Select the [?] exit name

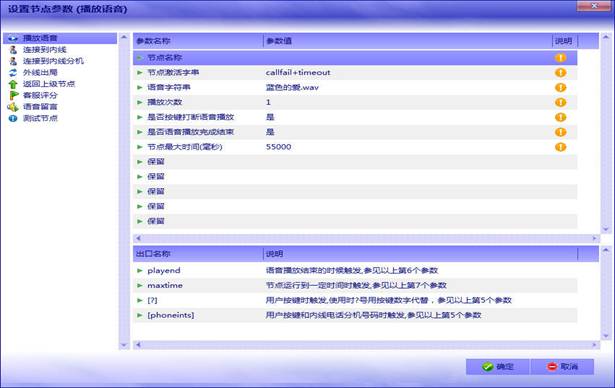point(152,301)
